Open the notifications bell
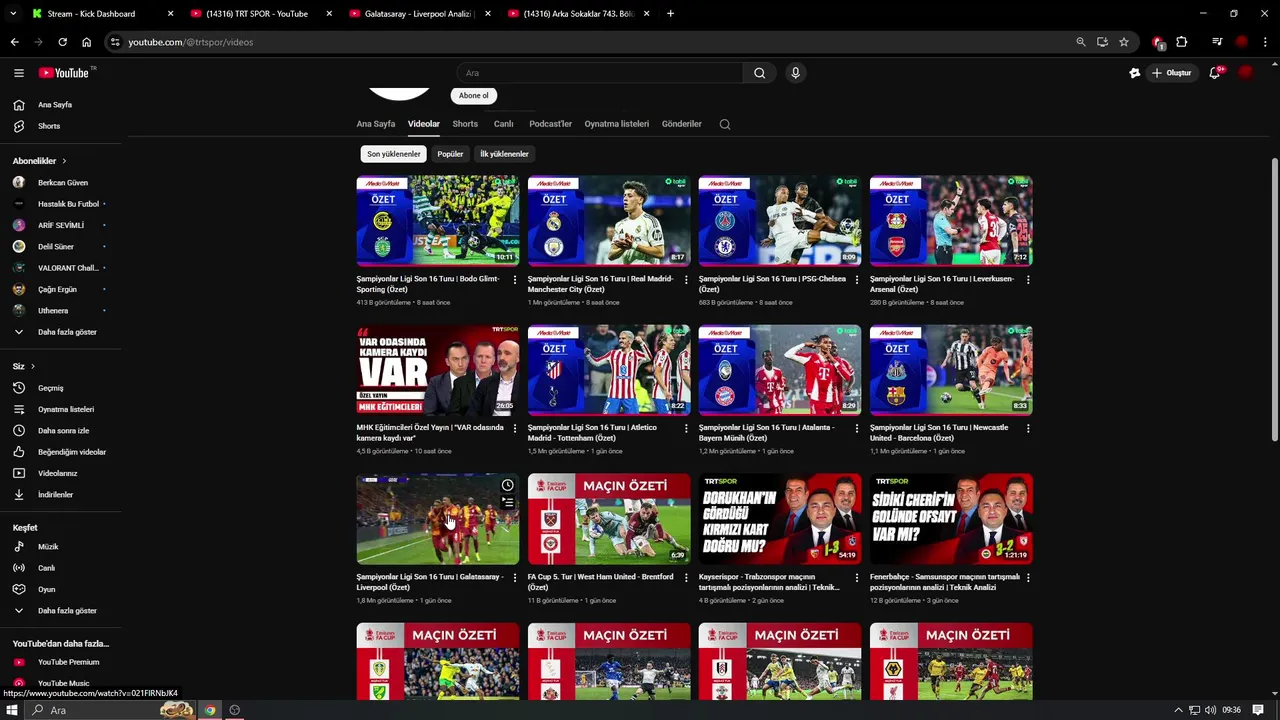The image size is (1280, 720). click(x=1215, y=73)
